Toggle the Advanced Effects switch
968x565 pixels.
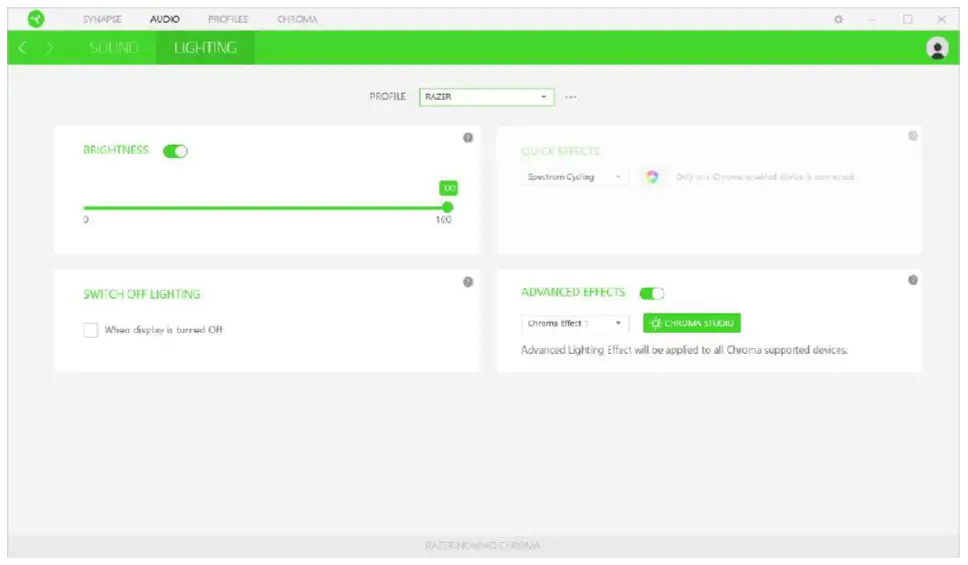pos(652,293)
